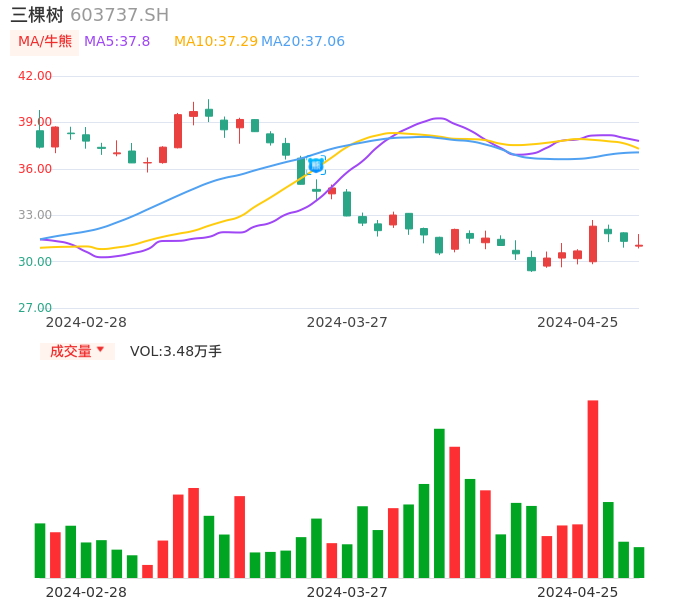Click the first volume bar on the left
686x606 pixels.
coord(40,550)
